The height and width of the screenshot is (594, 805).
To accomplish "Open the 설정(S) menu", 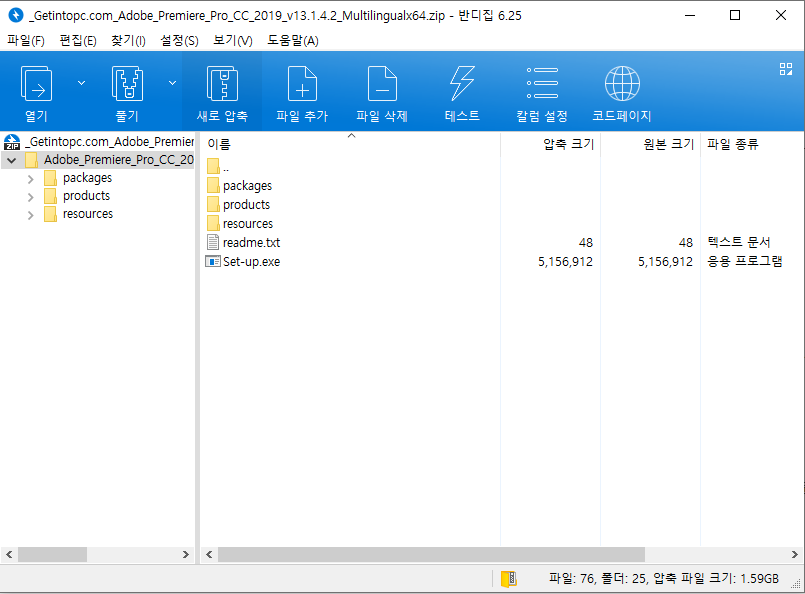I will coord(179,41).
